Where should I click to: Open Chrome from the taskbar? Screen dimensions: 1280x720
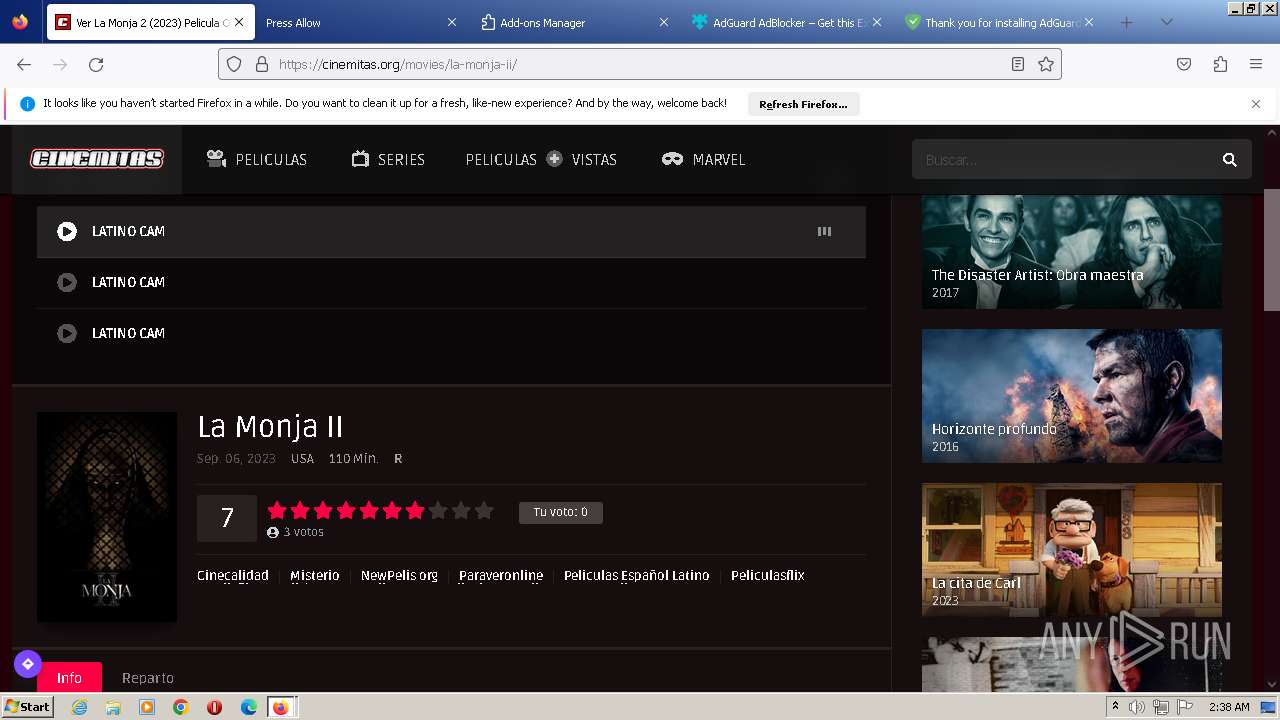(x=181, y=707)
